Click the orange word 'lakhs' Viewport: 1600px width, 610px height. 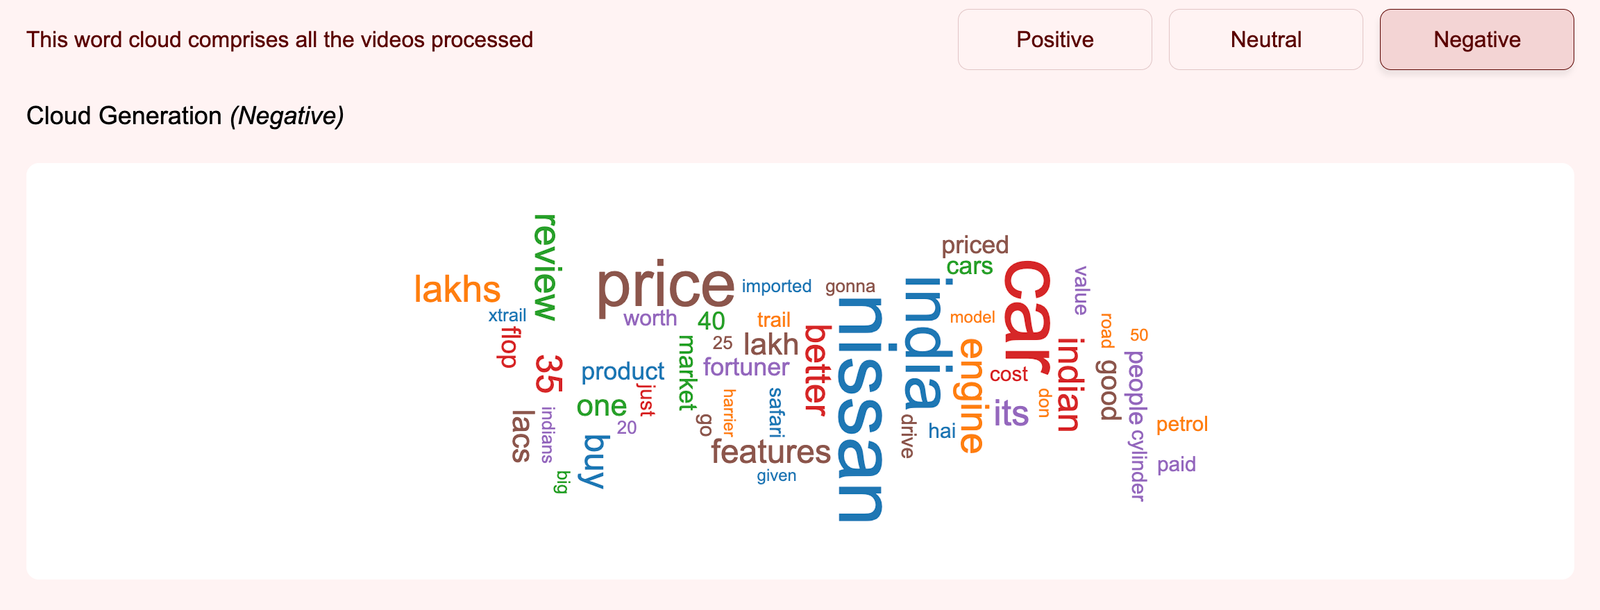pyautogui.click(x=457, y=290)
